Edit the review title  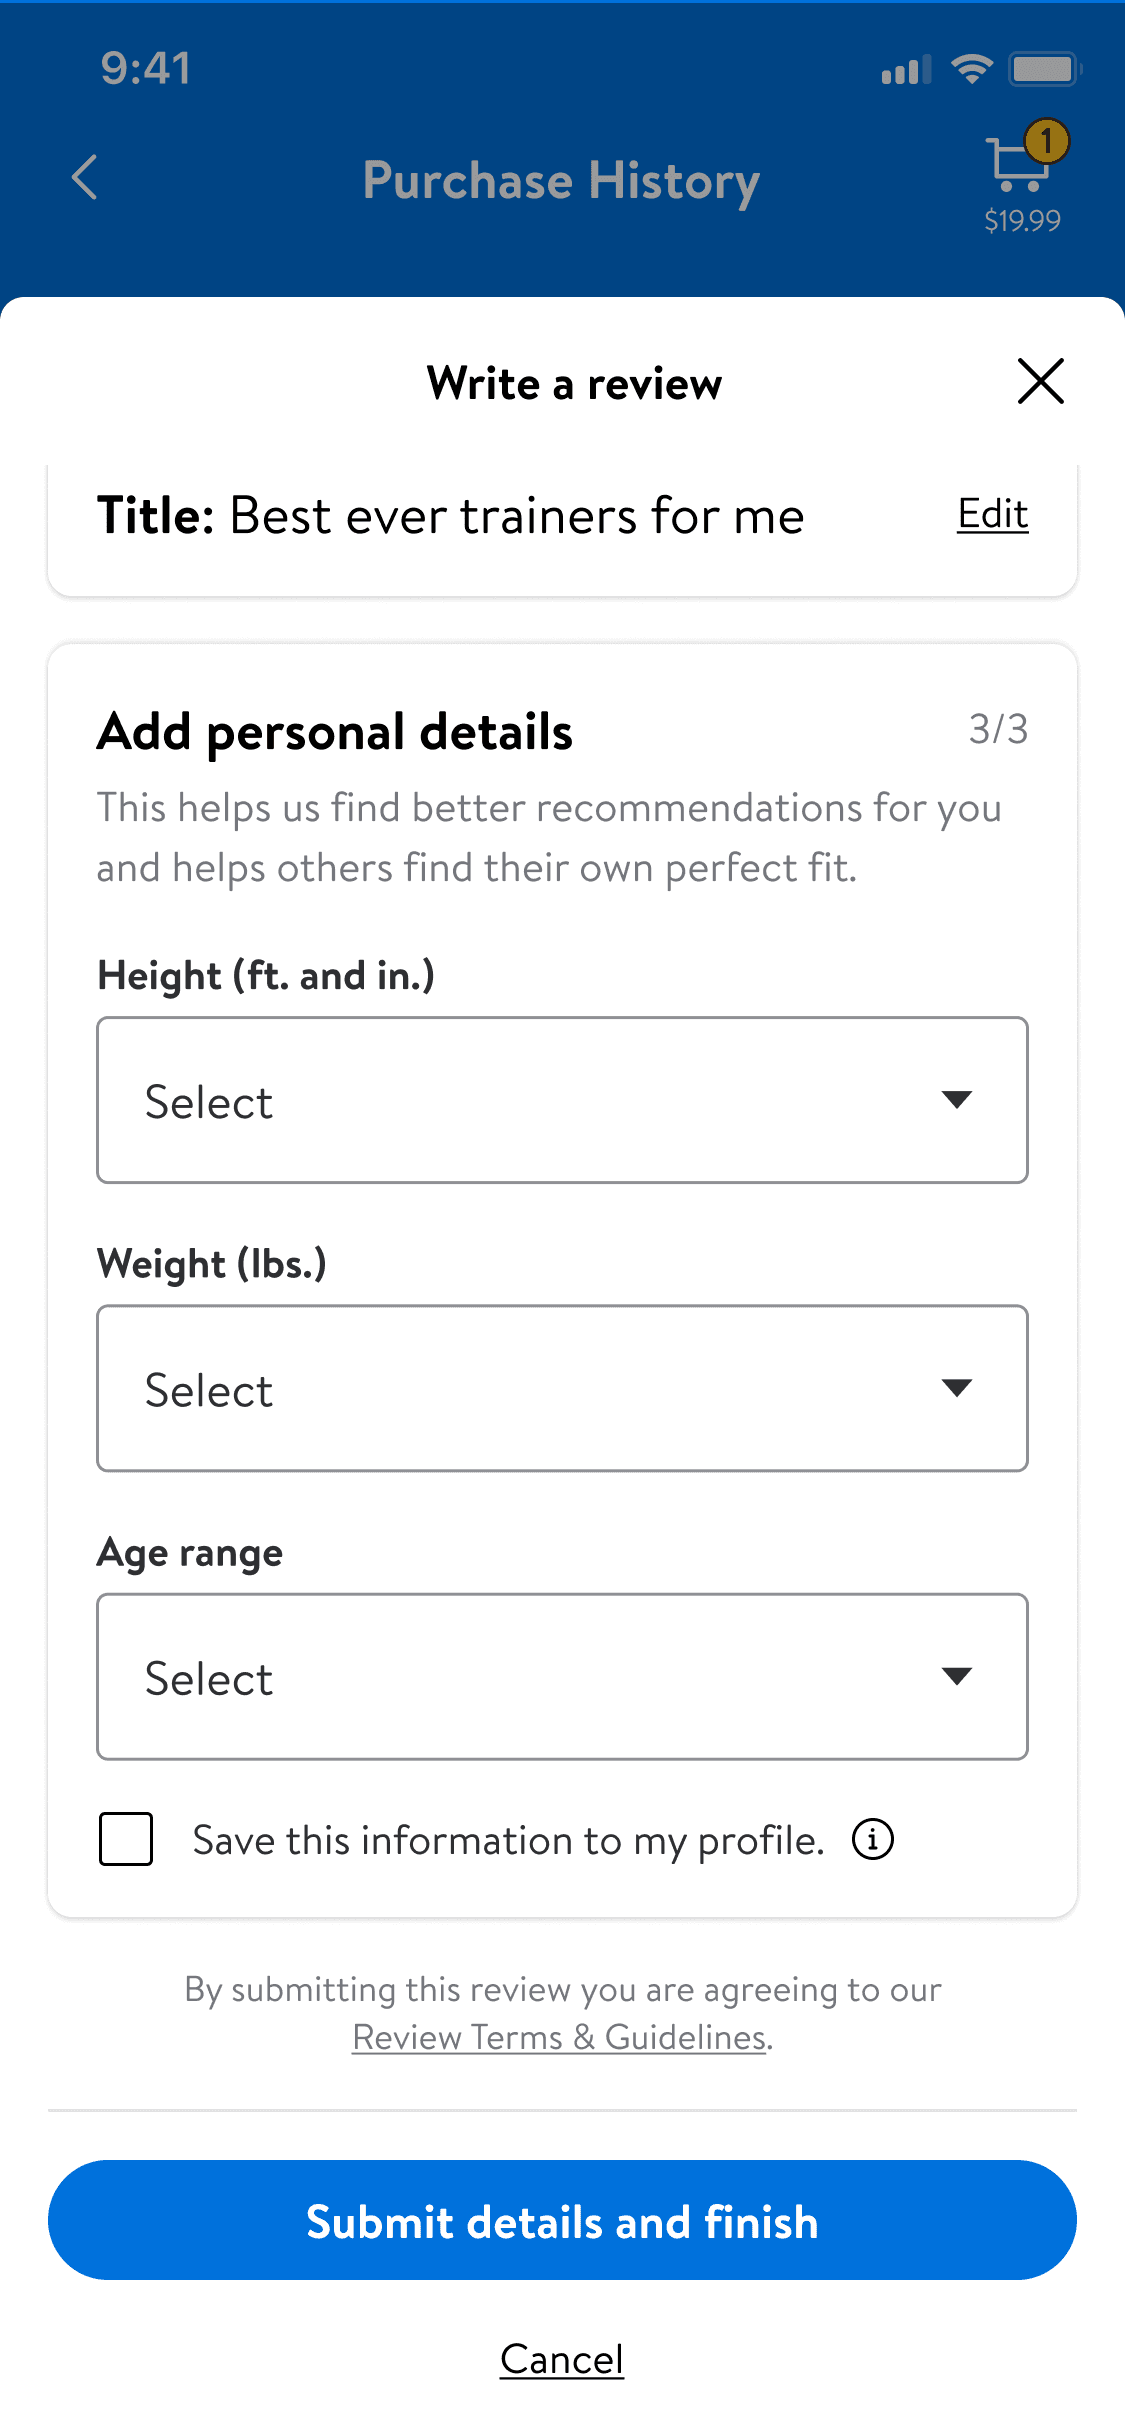click(992, 514)
